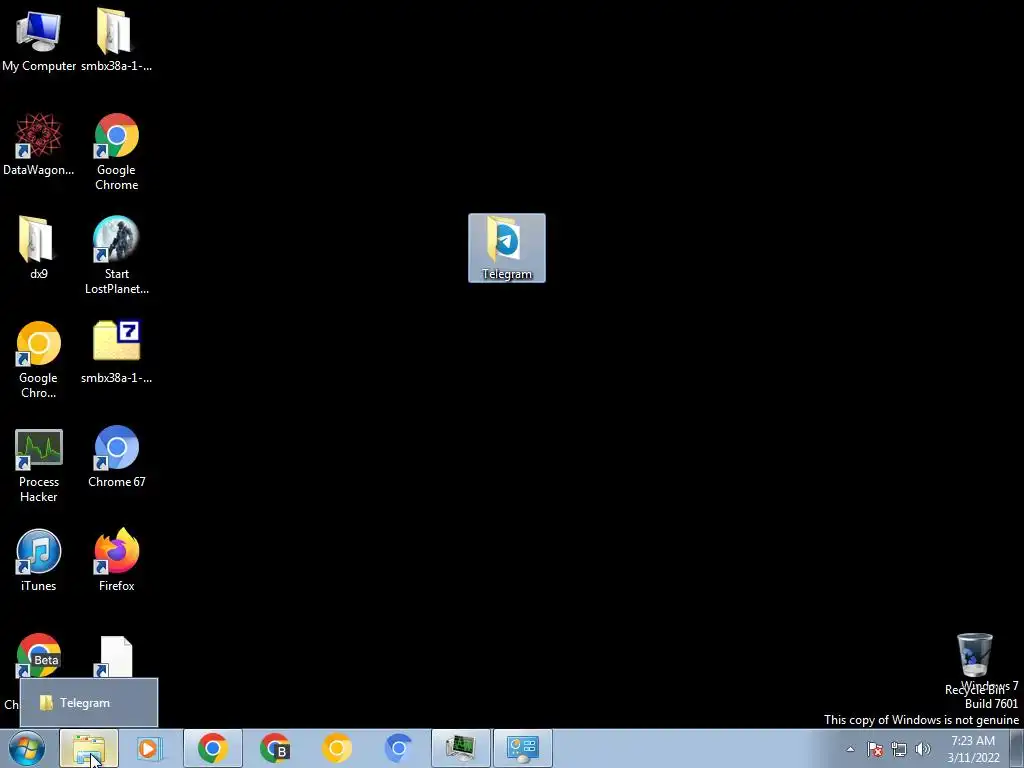Click the Windows Explorer taskbar button
Image resolution: width=1024 pixels, height=768 pixels.
(89, 748)
